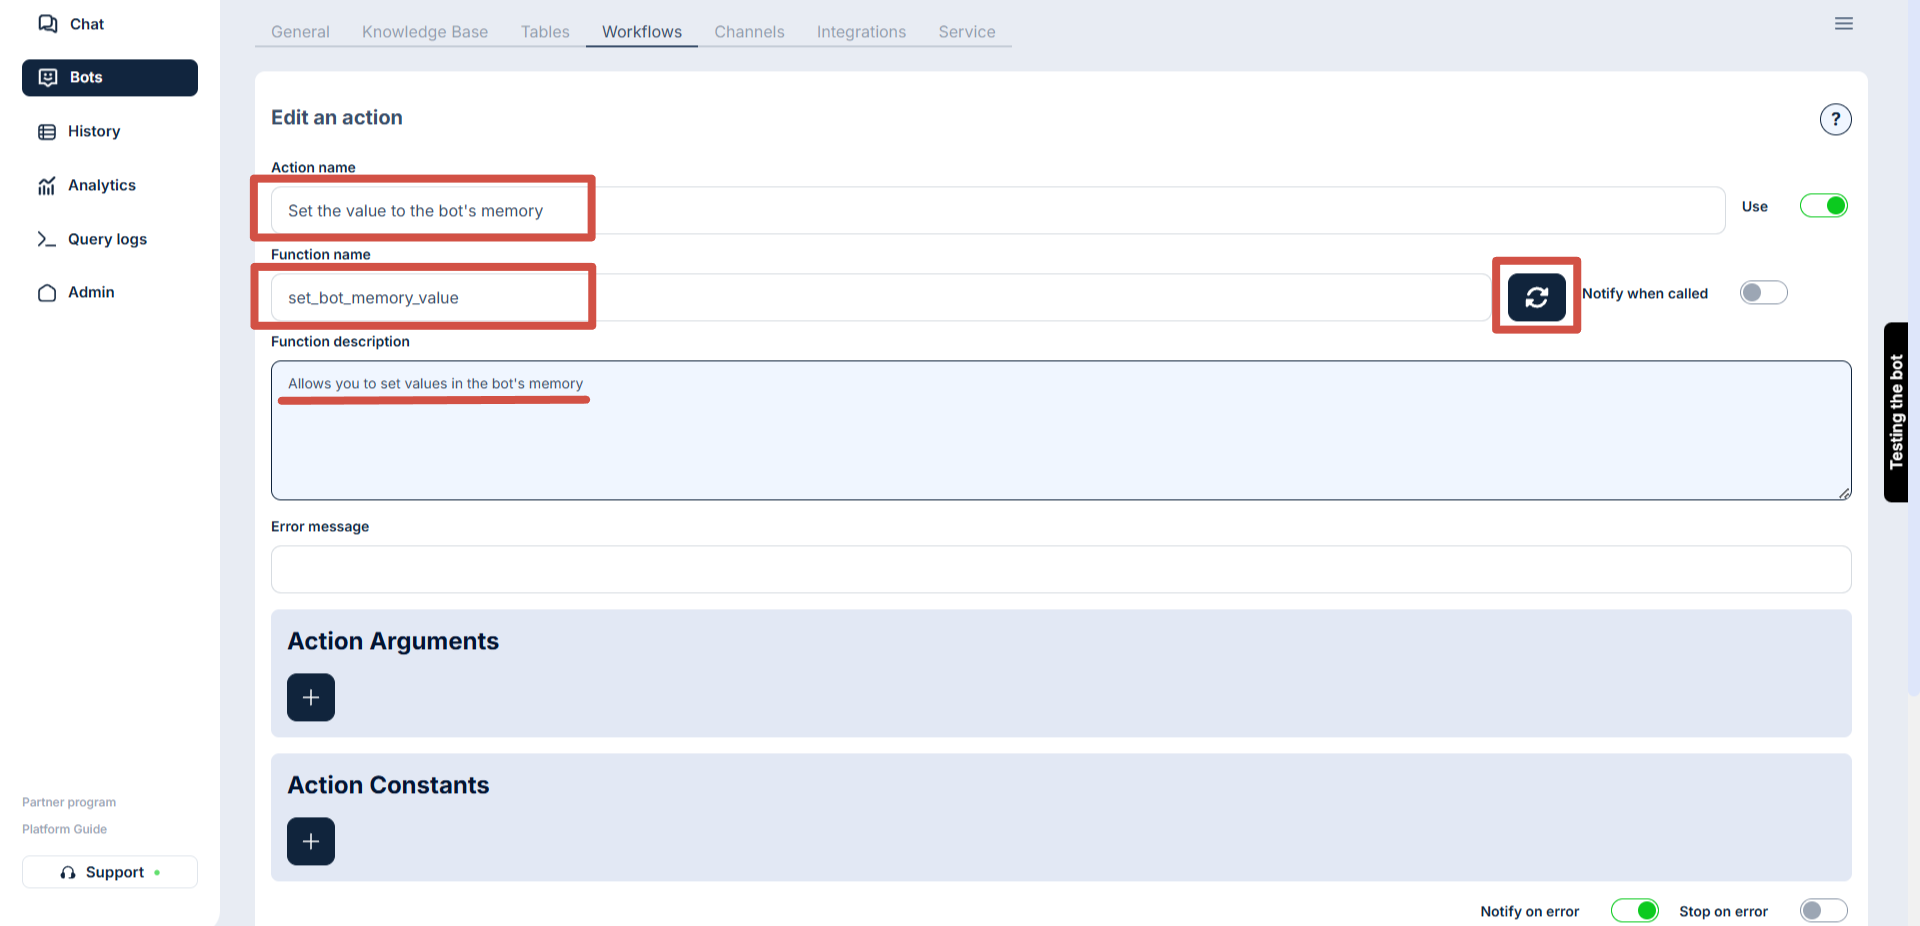Switch to the Knowledge Base tab
Viewport: 1920px width, 926px height.
tap(425, 32)
